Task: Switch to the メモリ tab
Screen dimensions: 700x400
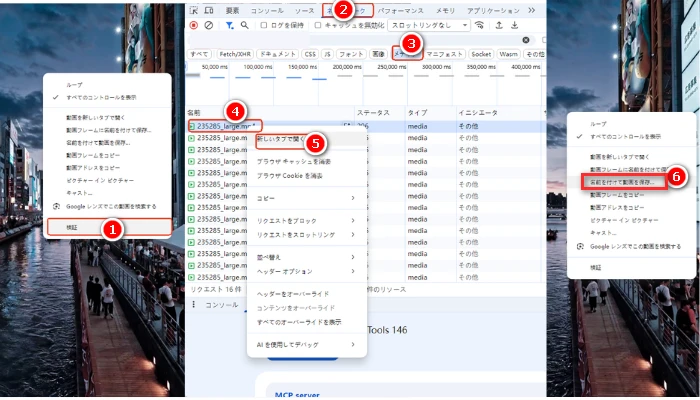Action: click(446, 11)
